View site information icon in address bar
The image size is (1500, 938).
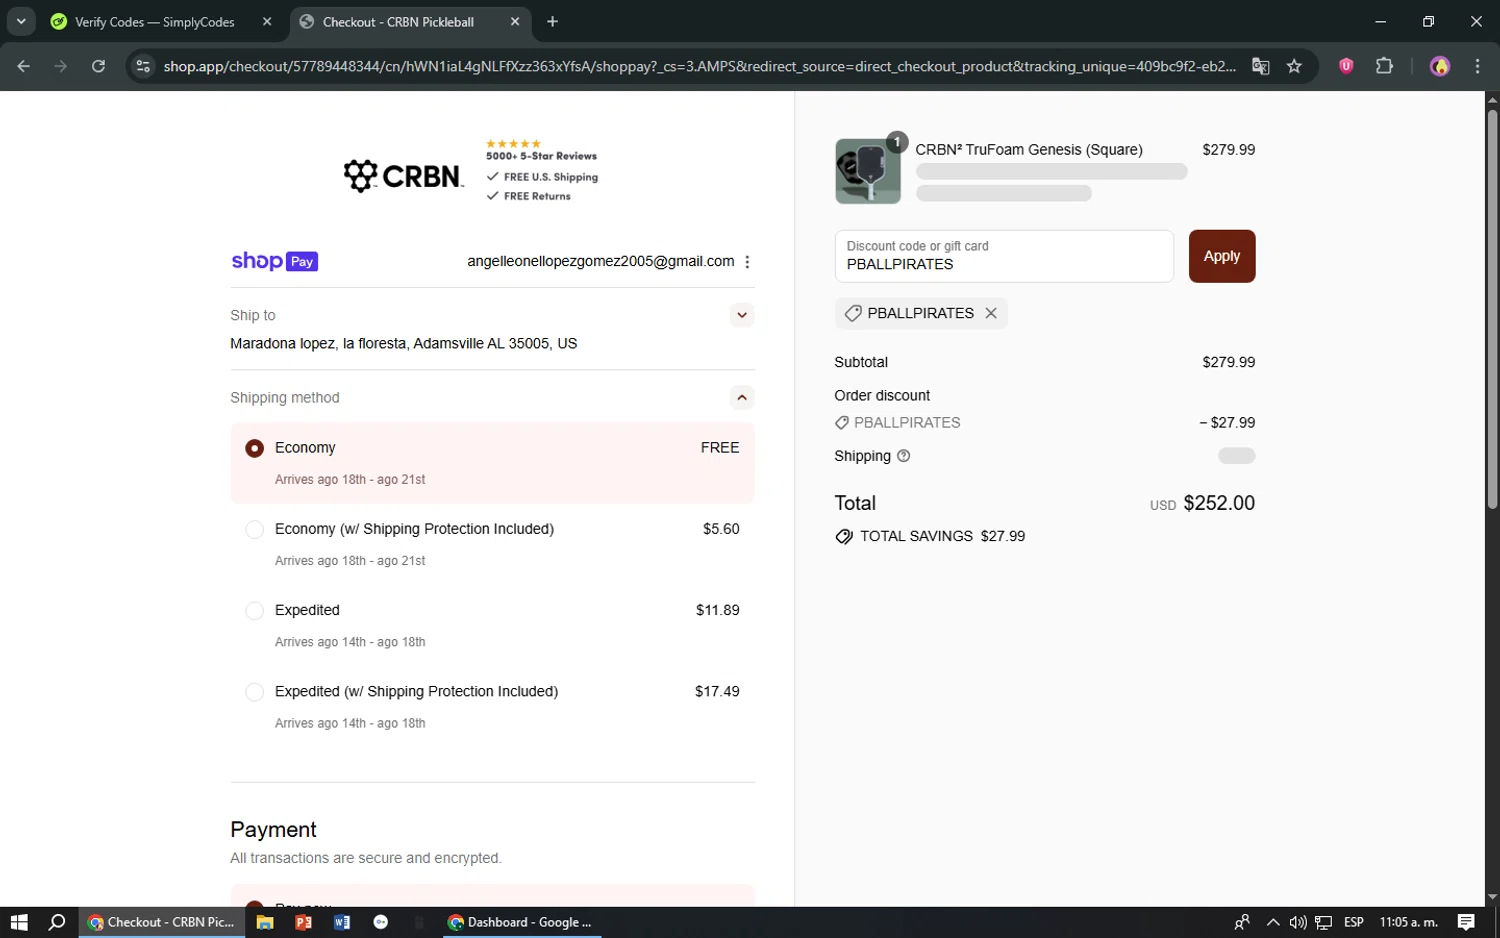point(143,66)
